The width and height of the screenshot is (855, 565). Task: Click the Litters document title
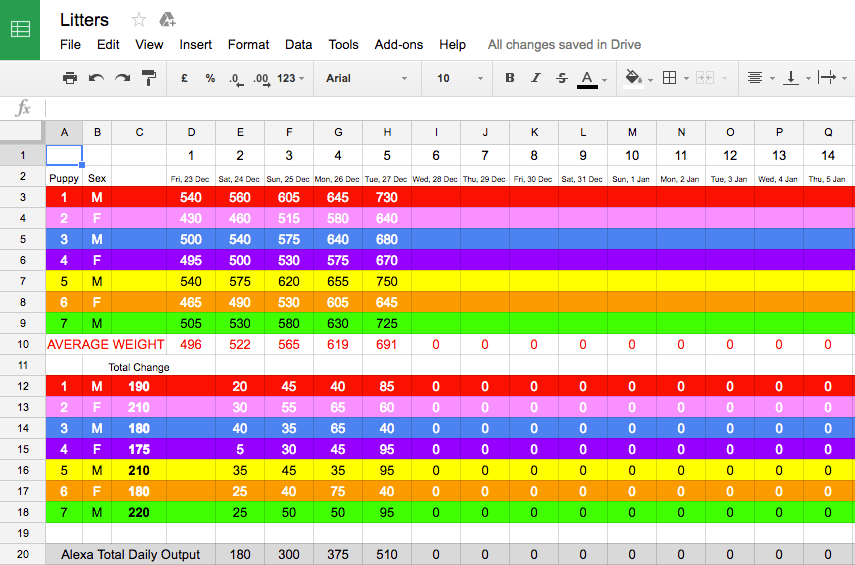(x=85, y=20)
